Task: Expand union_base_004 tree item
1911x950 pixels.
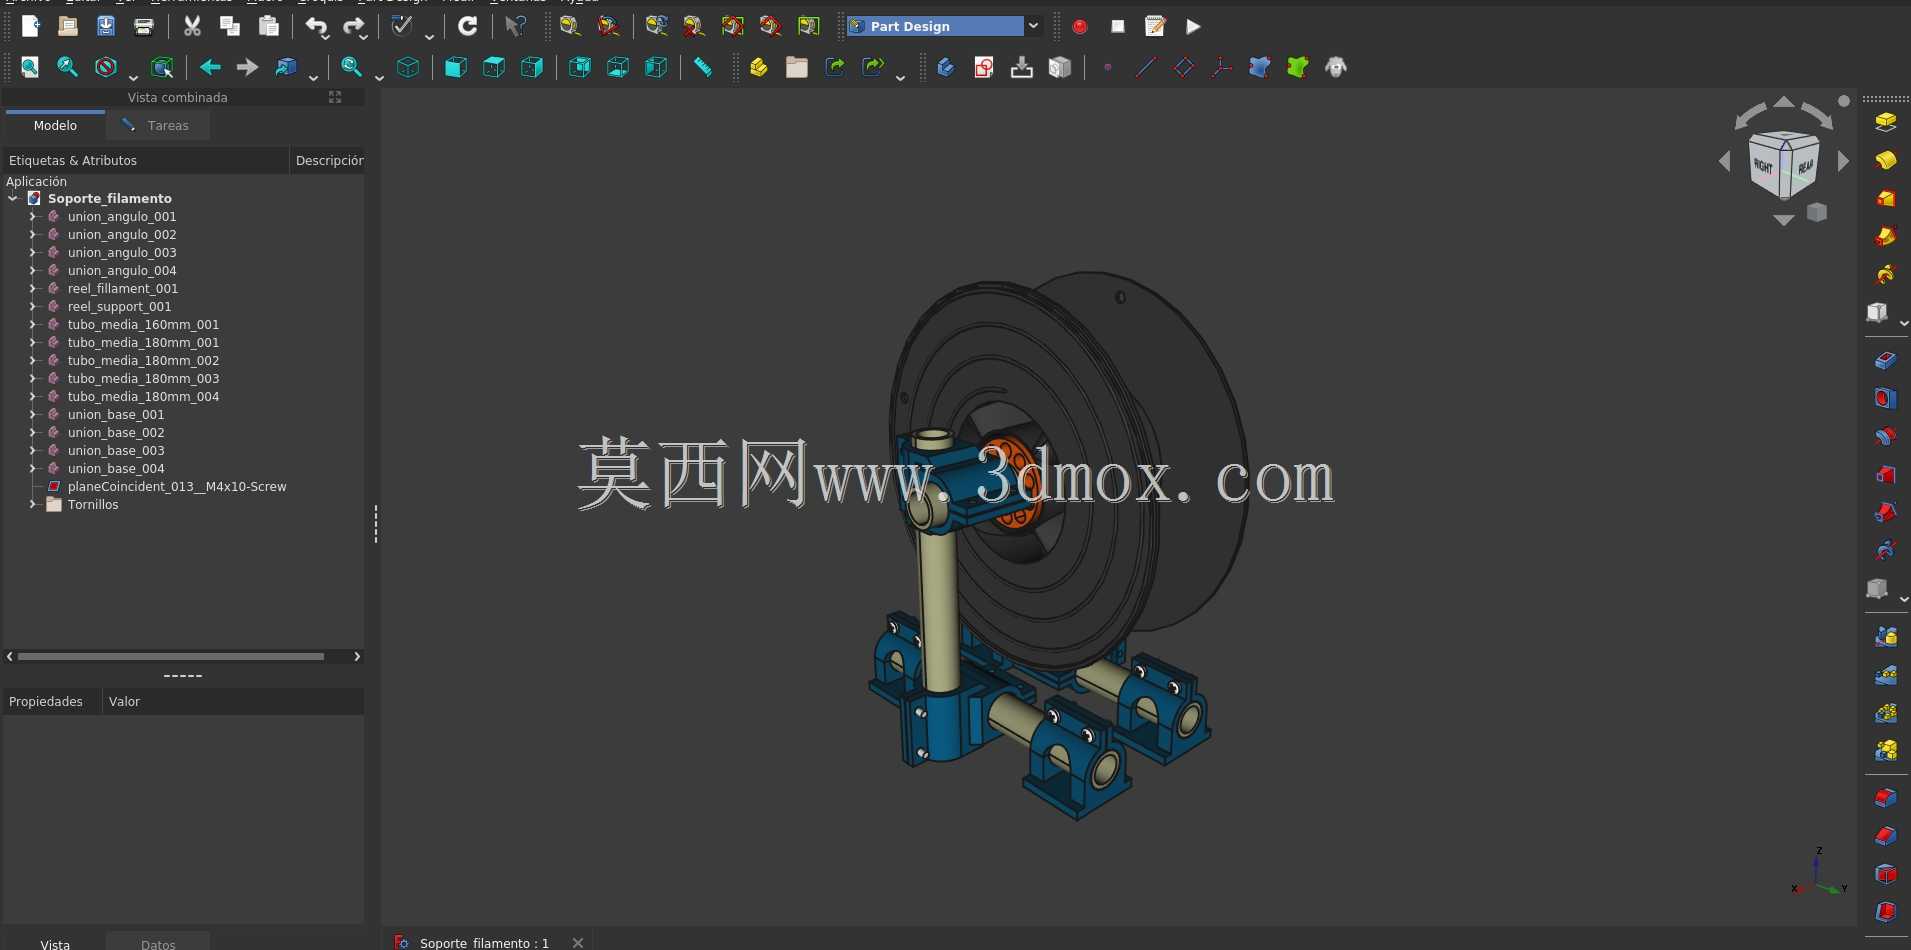Action: 33,468
